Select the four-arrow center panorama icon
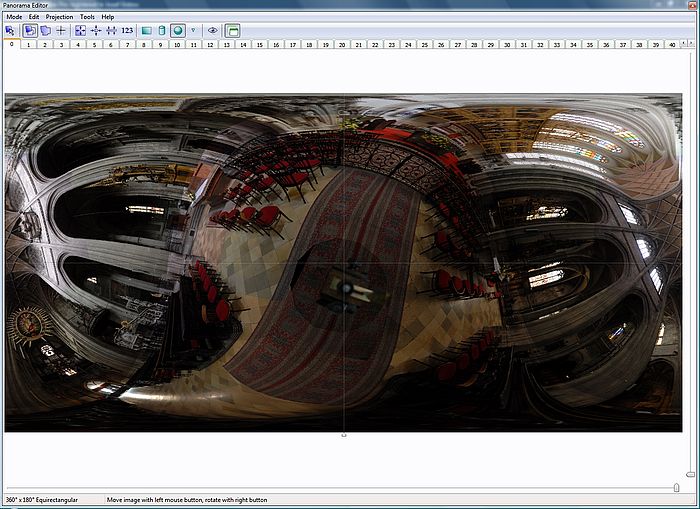The height and width of the screenshot is (509, 700). point(96,31)
